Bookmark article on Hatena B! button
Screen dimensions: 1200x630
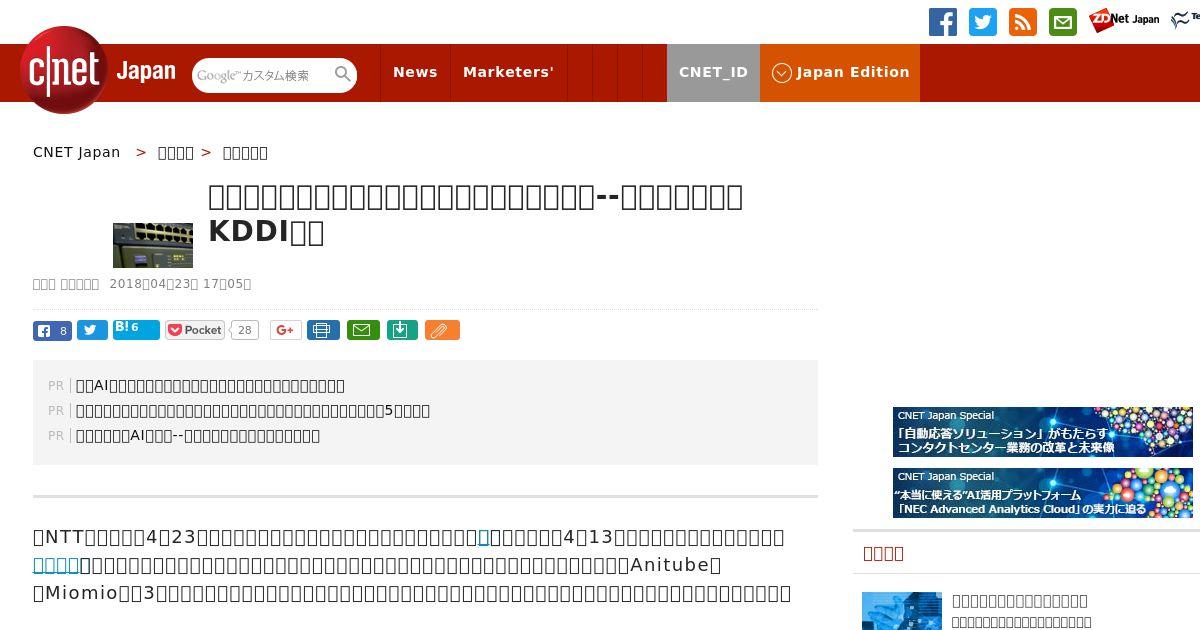coord(136,329)
